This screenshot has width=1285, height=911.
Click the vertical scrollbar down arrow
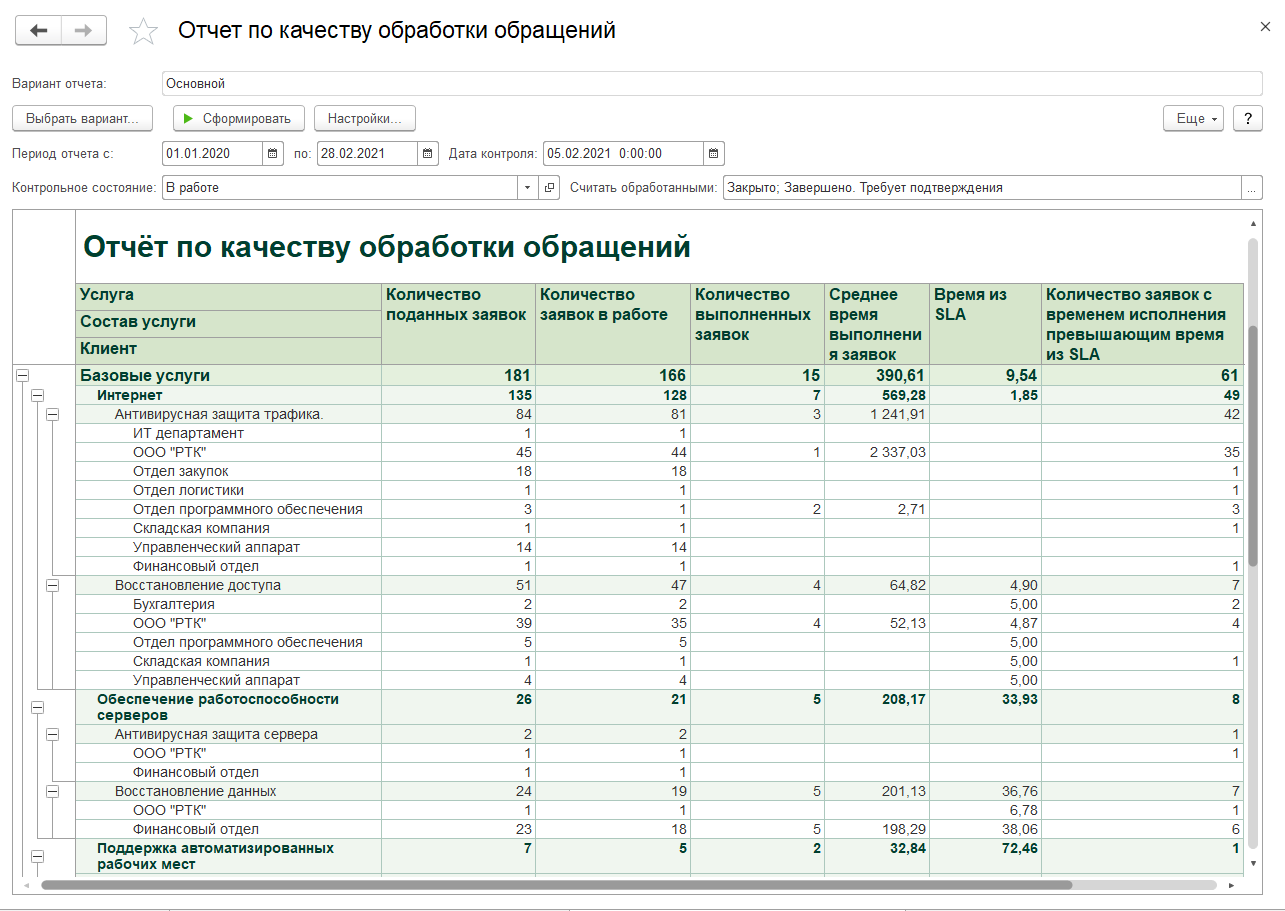1253,862
